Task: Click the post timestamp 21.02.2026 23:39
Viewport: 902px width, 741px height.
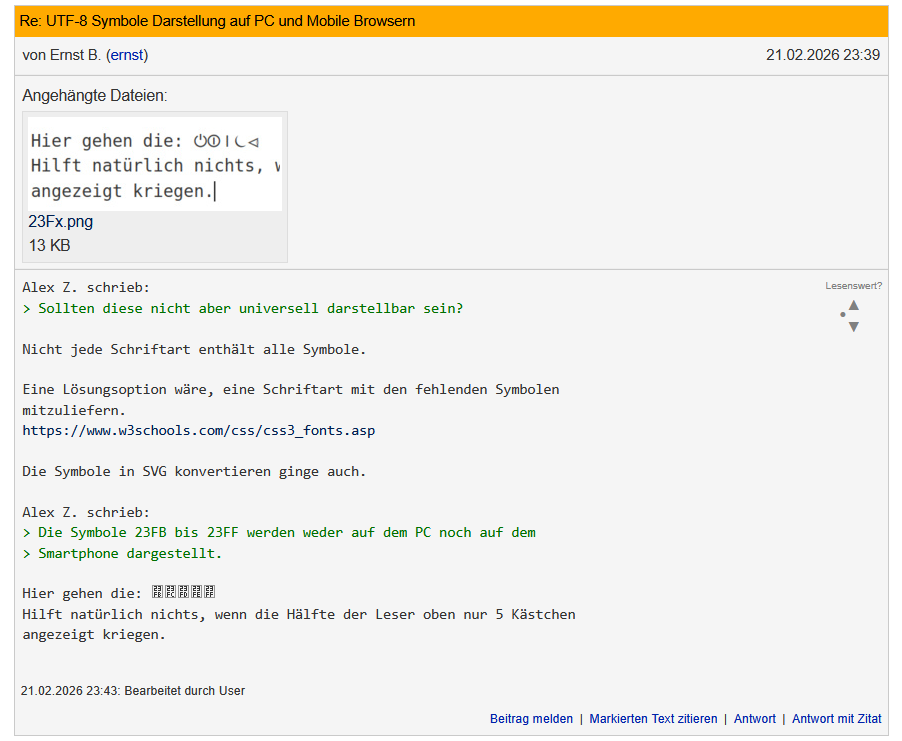Action: click(822, 55)
